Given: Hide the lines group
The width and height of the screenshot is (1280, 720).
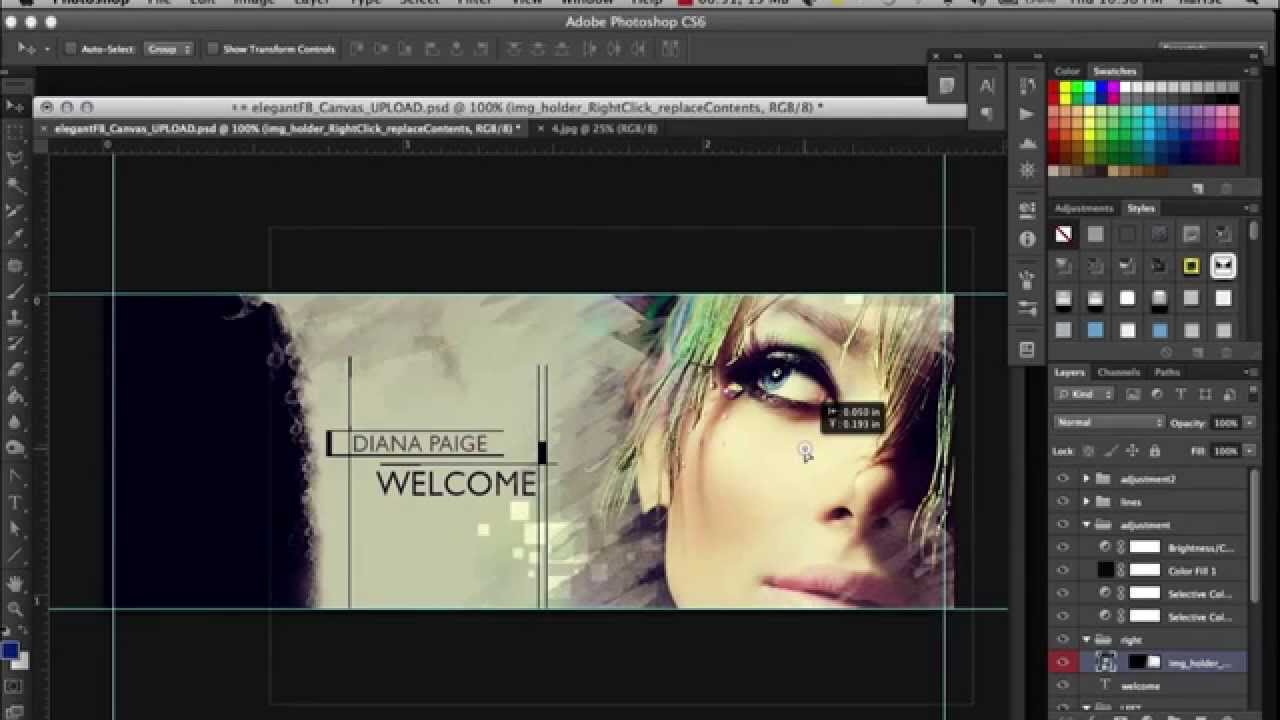Looking at the screenshot, I should coord(1063,502).
